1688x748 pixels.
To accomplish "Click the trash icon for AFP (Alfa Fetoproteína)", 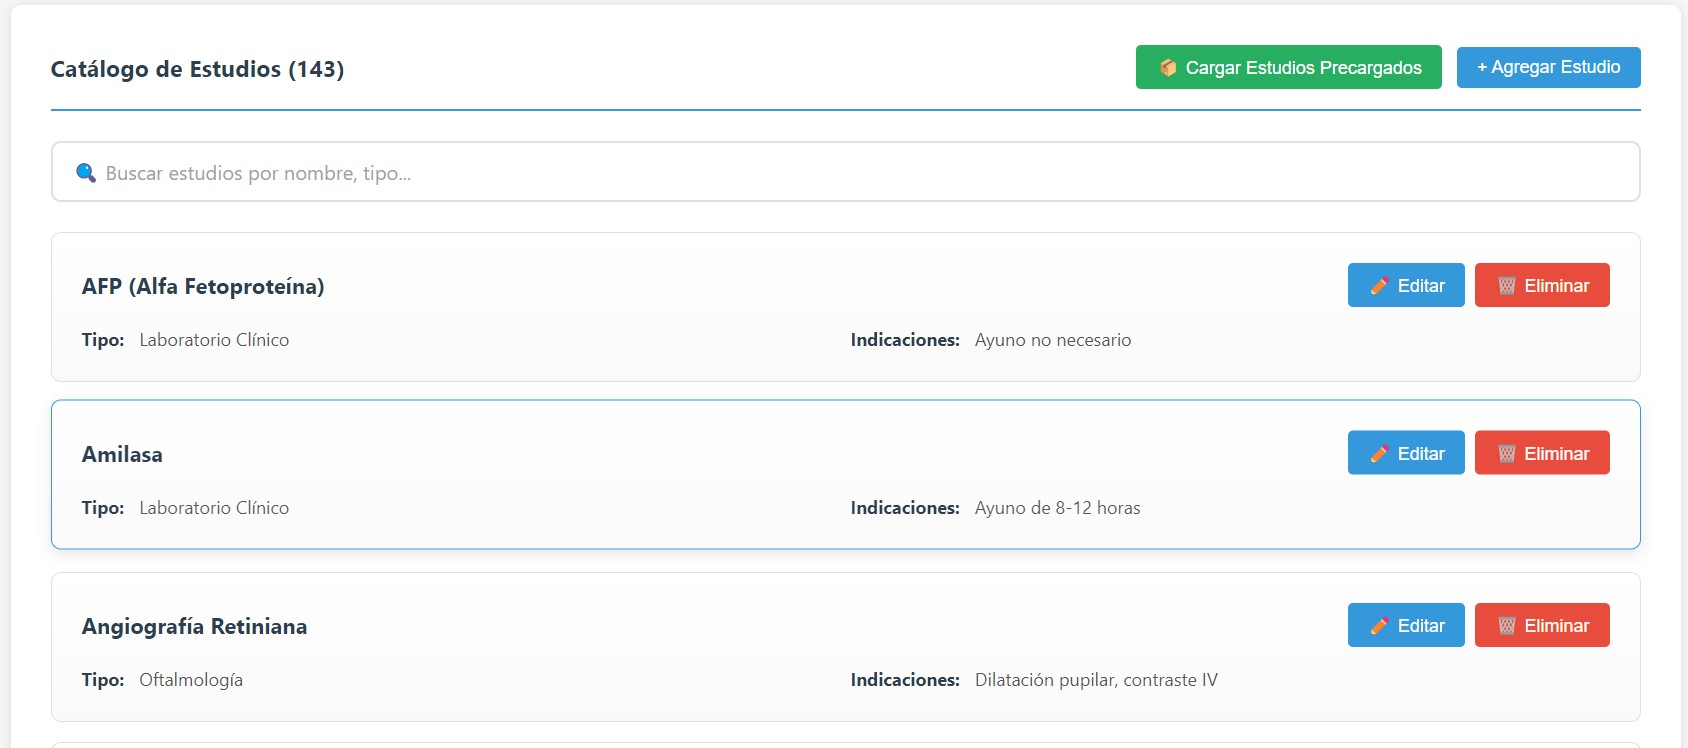I will click(x=1506, y=286).
